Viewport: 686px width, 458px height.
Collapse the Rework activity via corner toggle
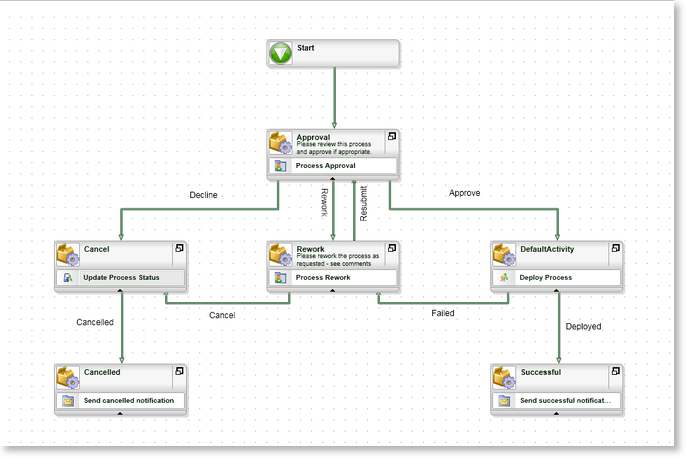tap(392, 248)
